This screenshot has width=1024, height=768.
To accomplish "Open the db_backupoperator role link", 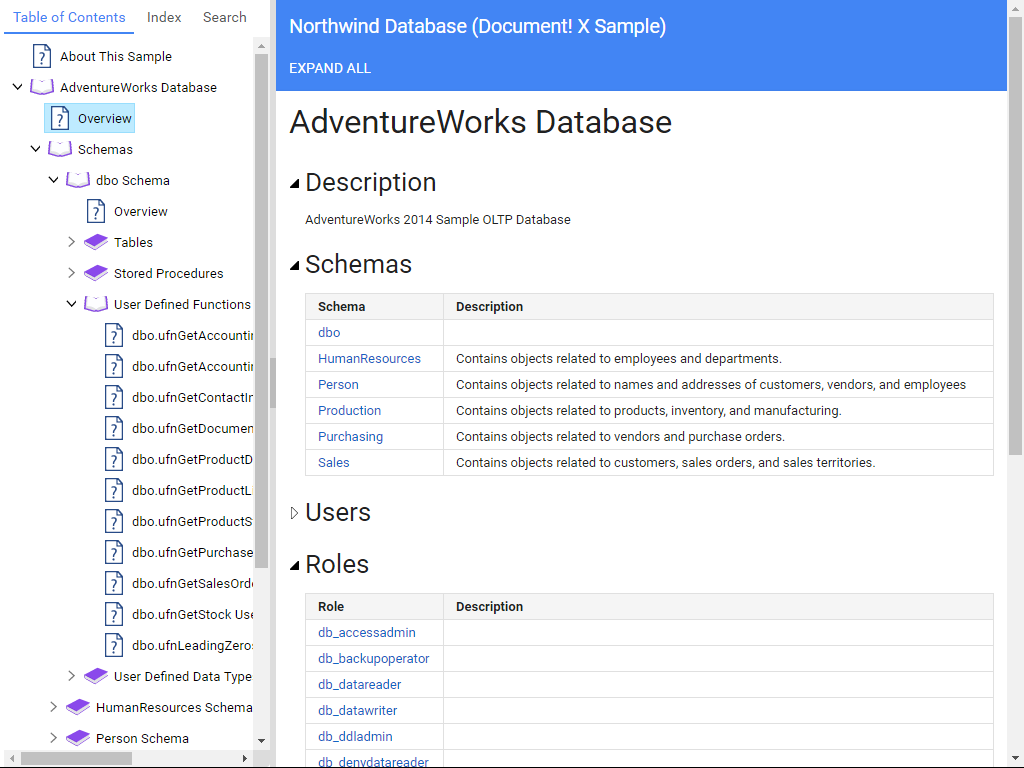I will coord(374,658).
